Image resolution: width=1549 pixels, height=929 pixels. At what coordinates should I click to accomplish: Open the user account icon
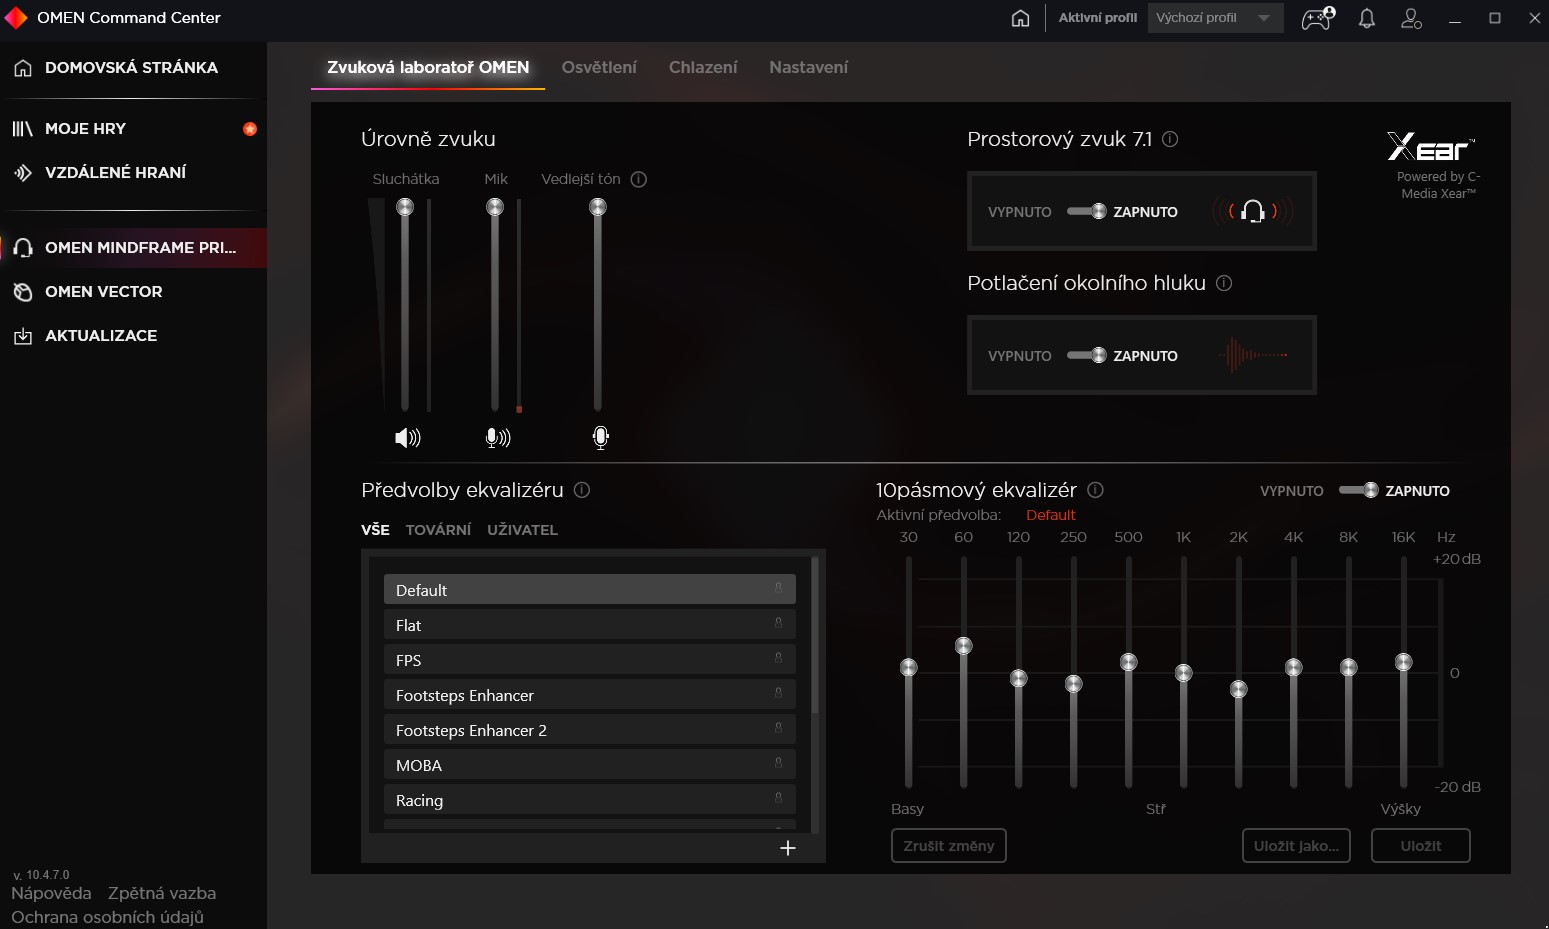click(x=1411, y=18)
